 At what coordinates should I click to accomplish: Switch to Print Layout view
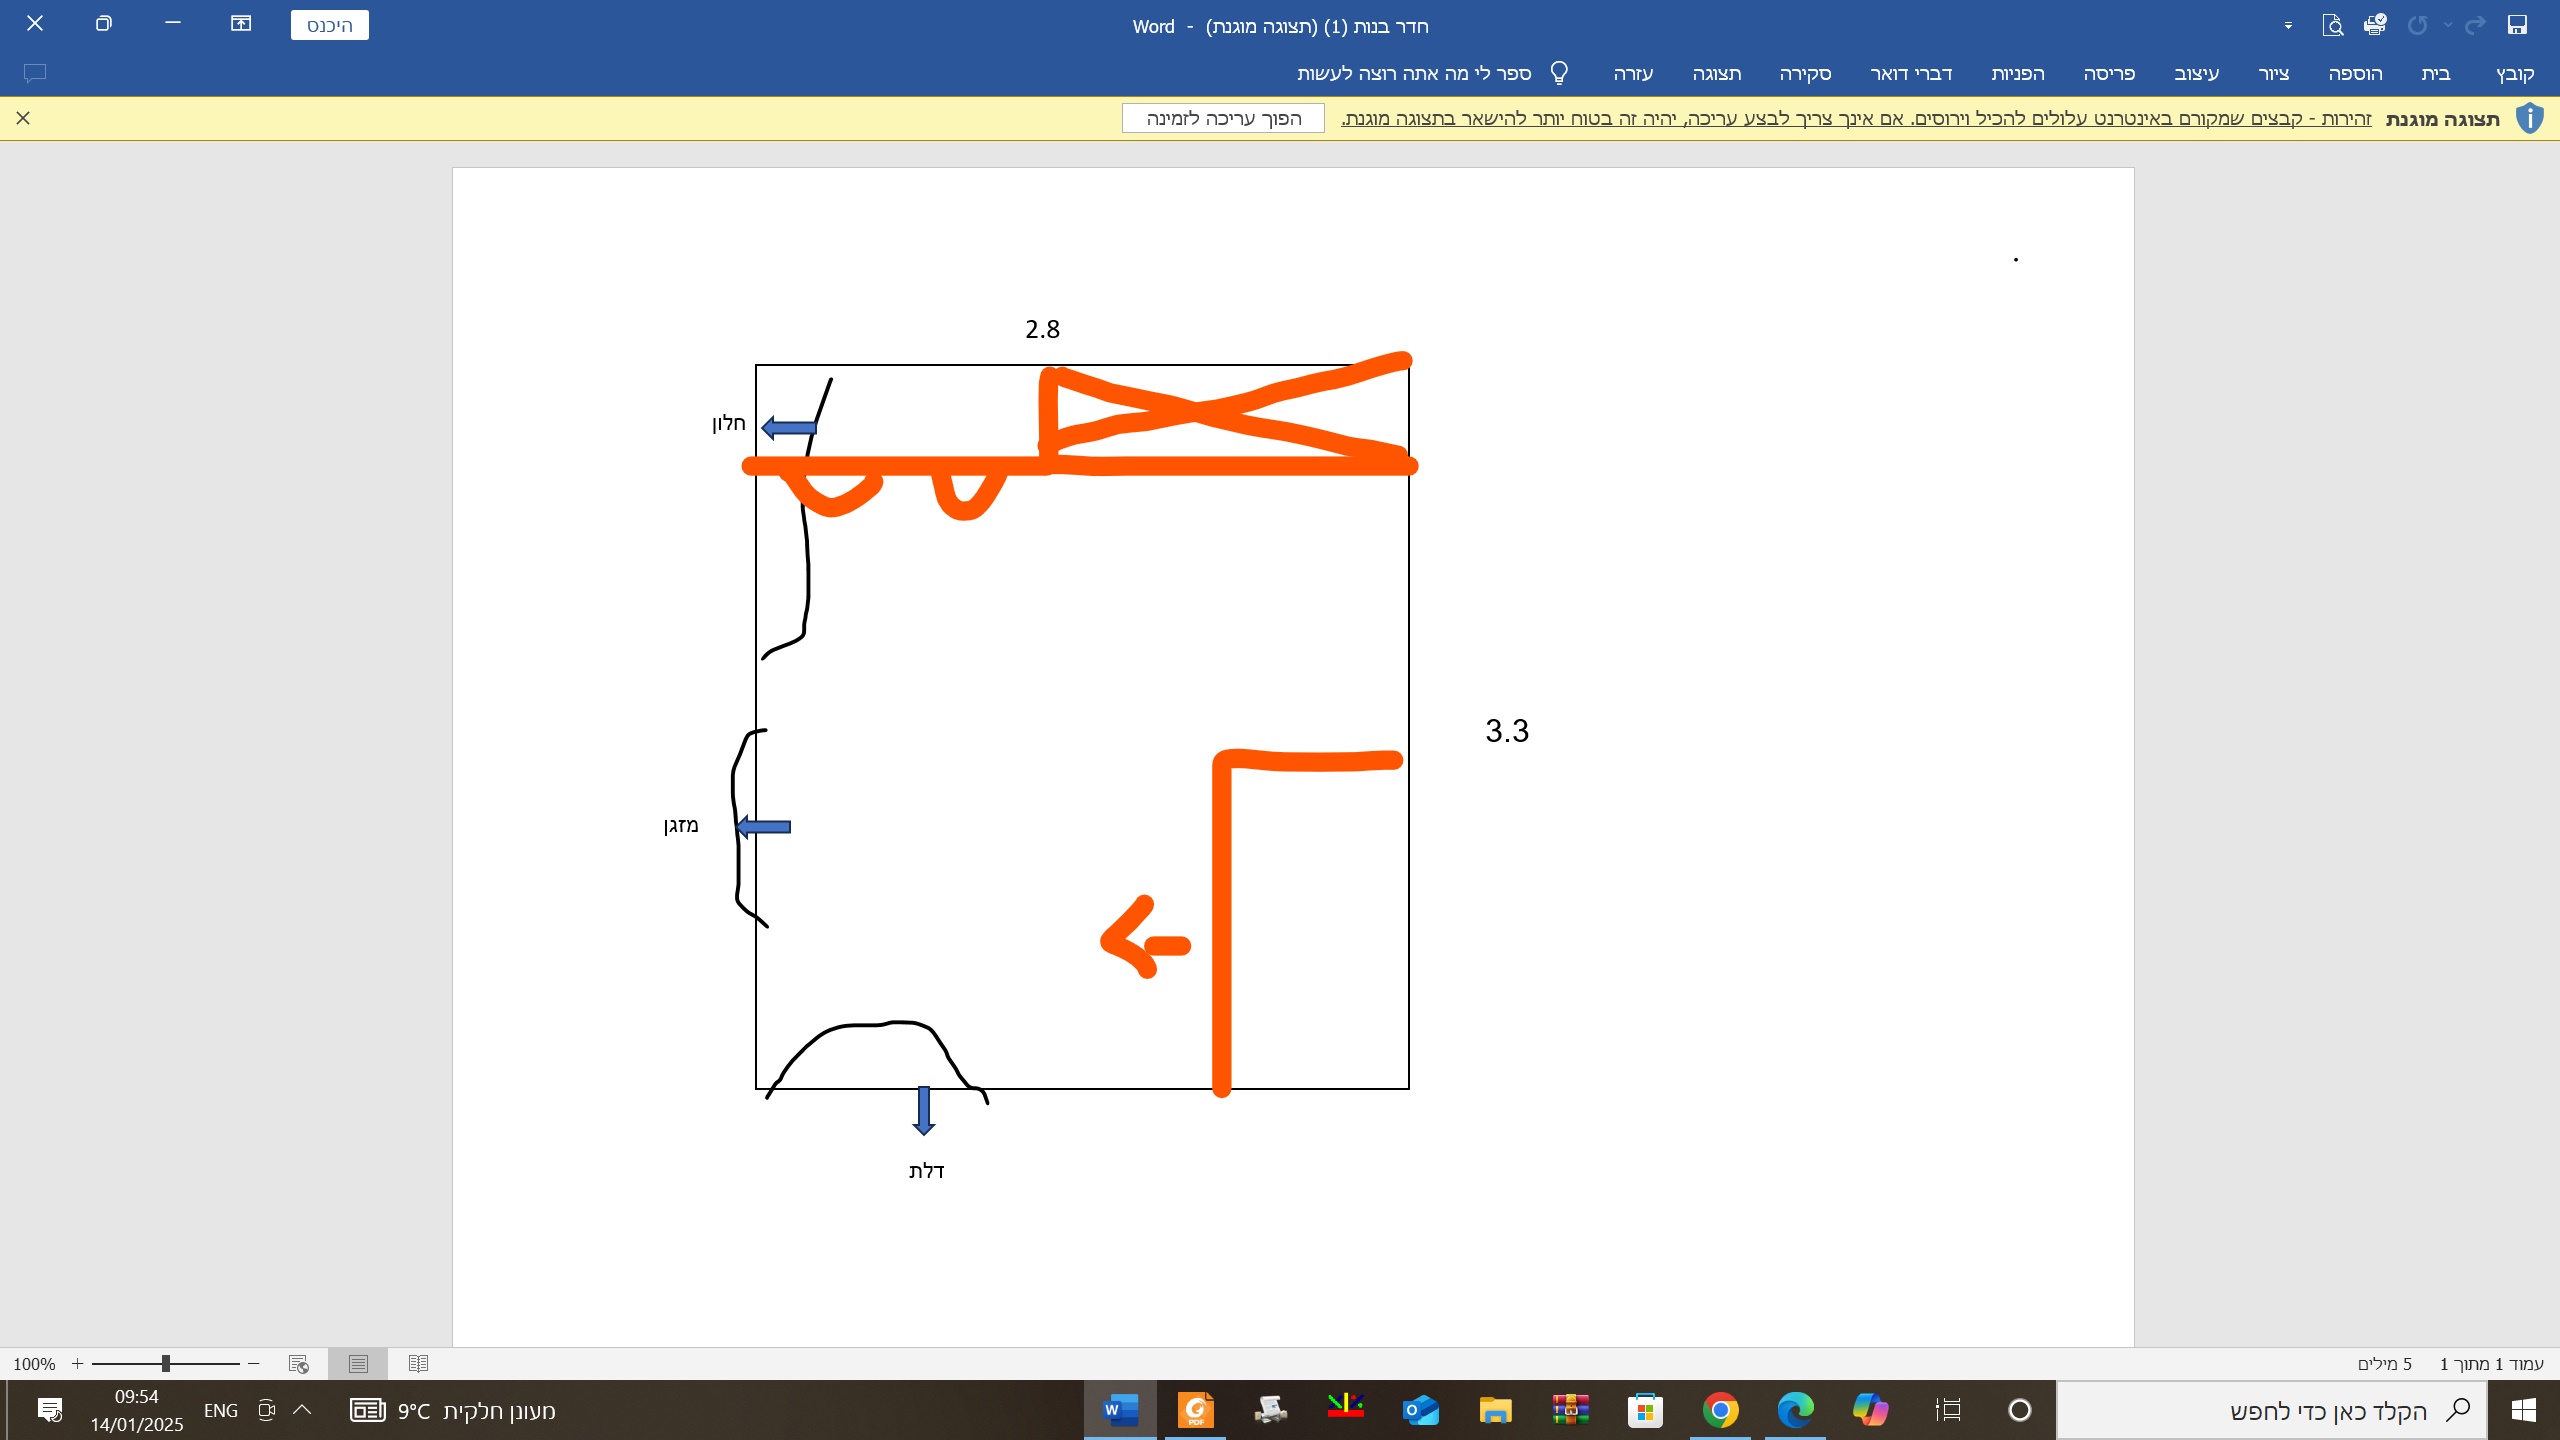[x=358, y=1364]
